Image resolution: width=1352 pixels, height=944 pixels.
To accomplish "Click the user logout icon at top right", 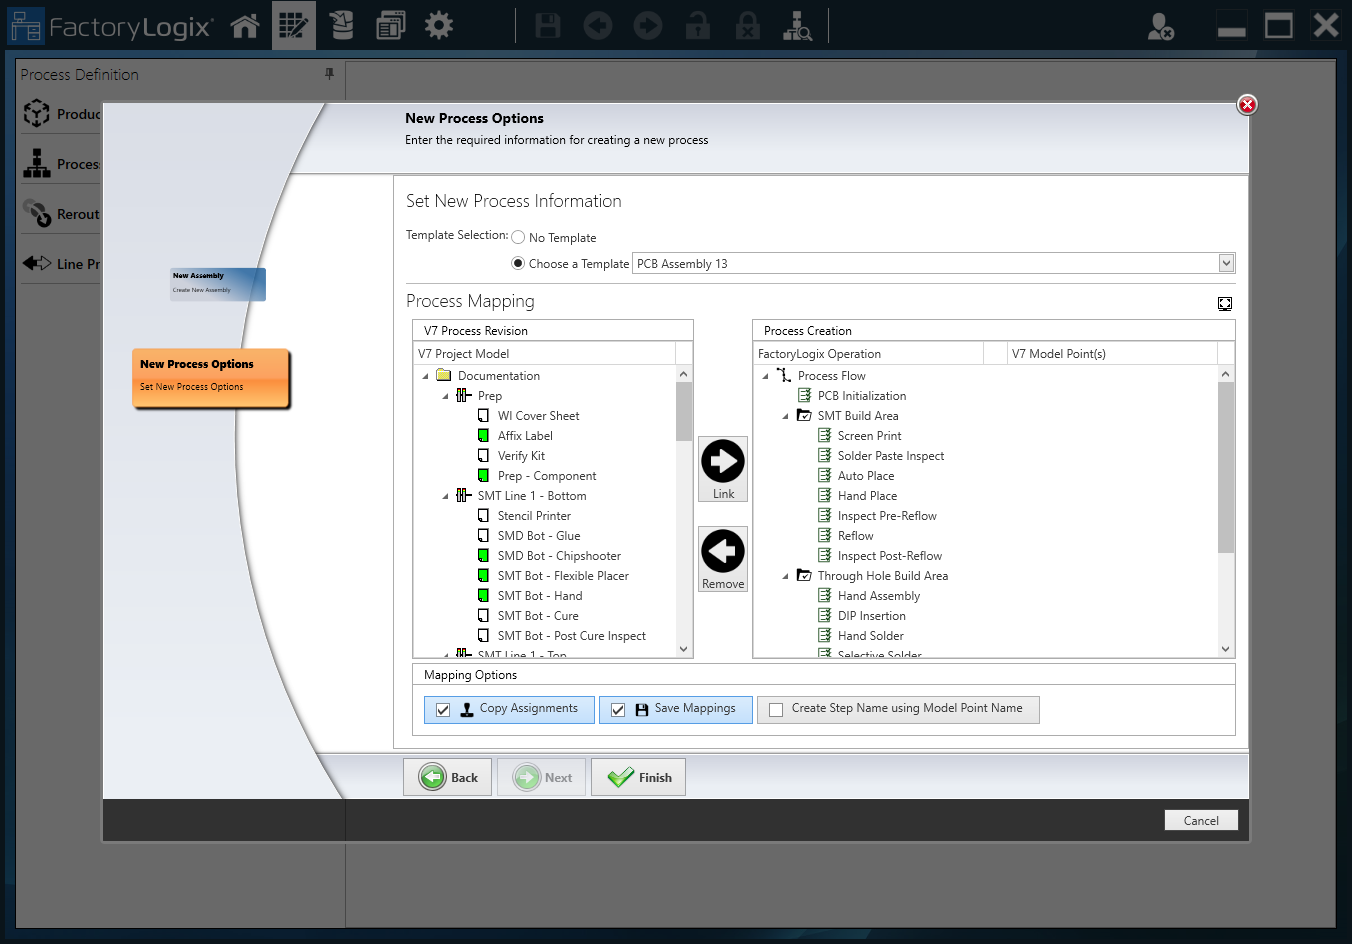I will [1161, 27].
